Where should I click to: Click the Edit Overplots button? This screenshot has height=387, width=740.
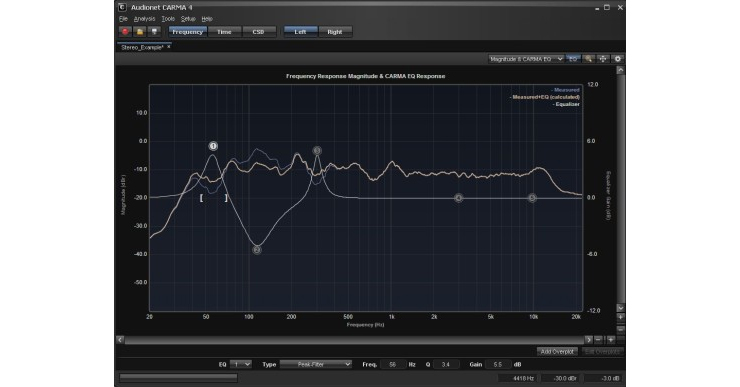[602, 352]
